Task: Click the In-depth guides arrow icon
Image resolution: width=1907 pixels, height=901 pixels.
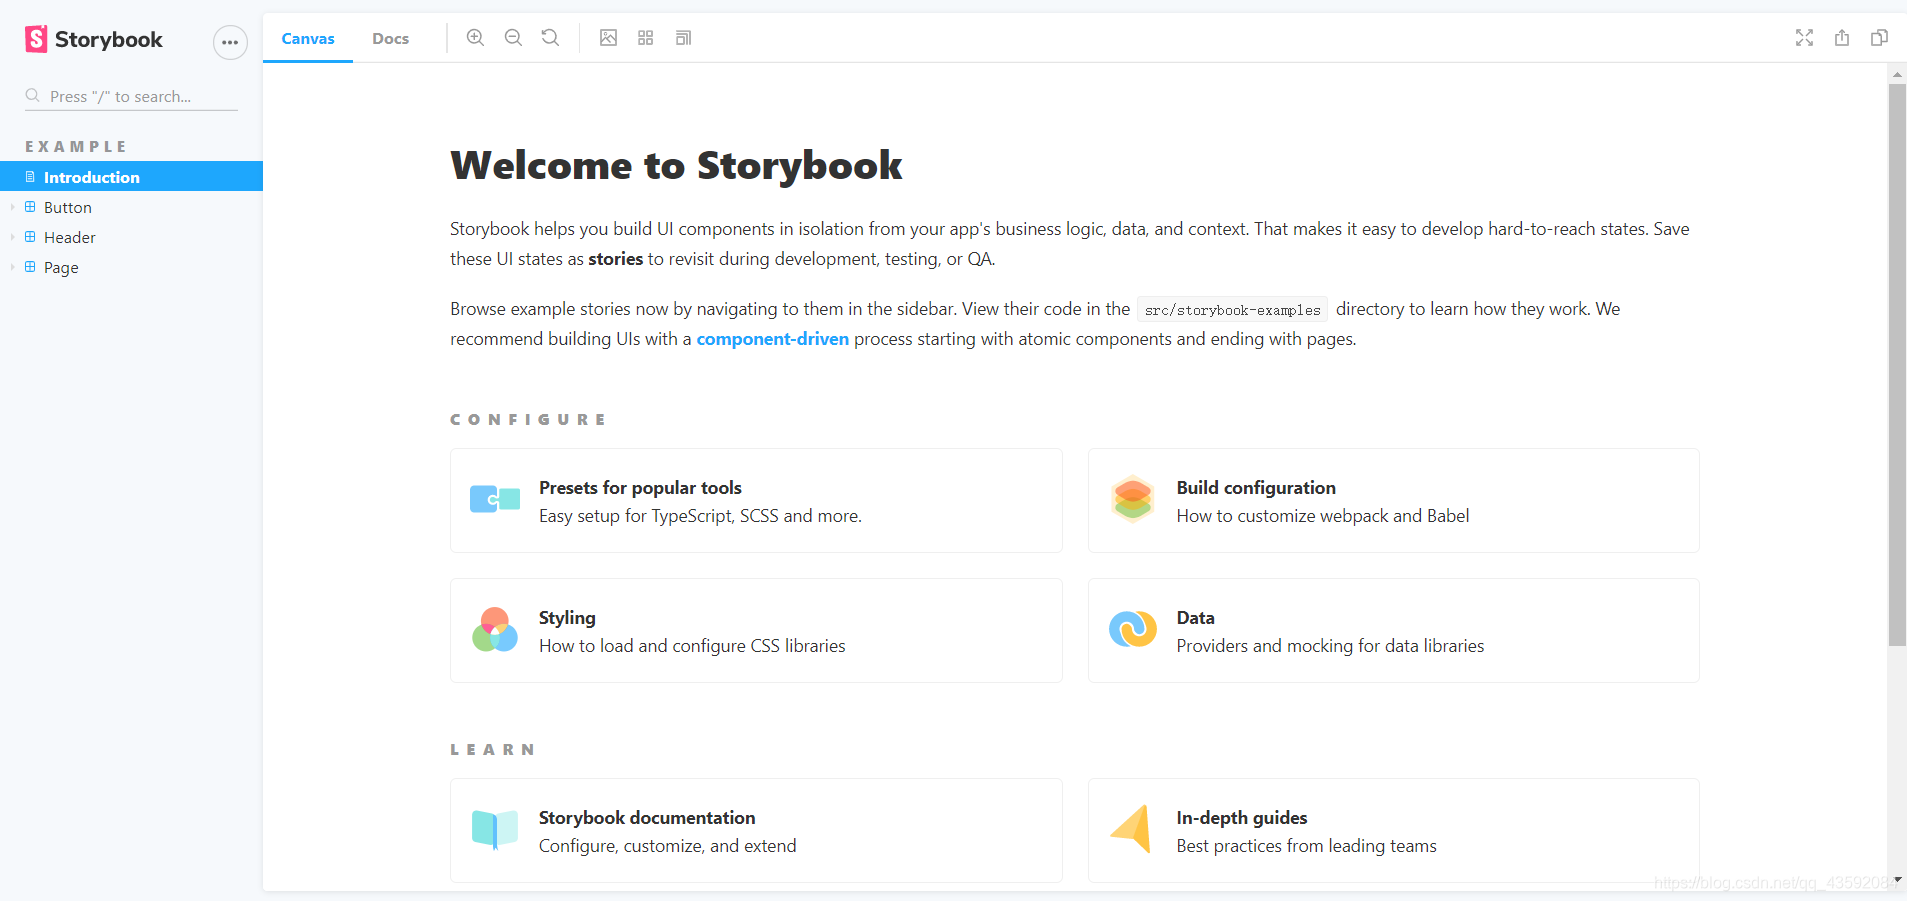Action: 1131,829
